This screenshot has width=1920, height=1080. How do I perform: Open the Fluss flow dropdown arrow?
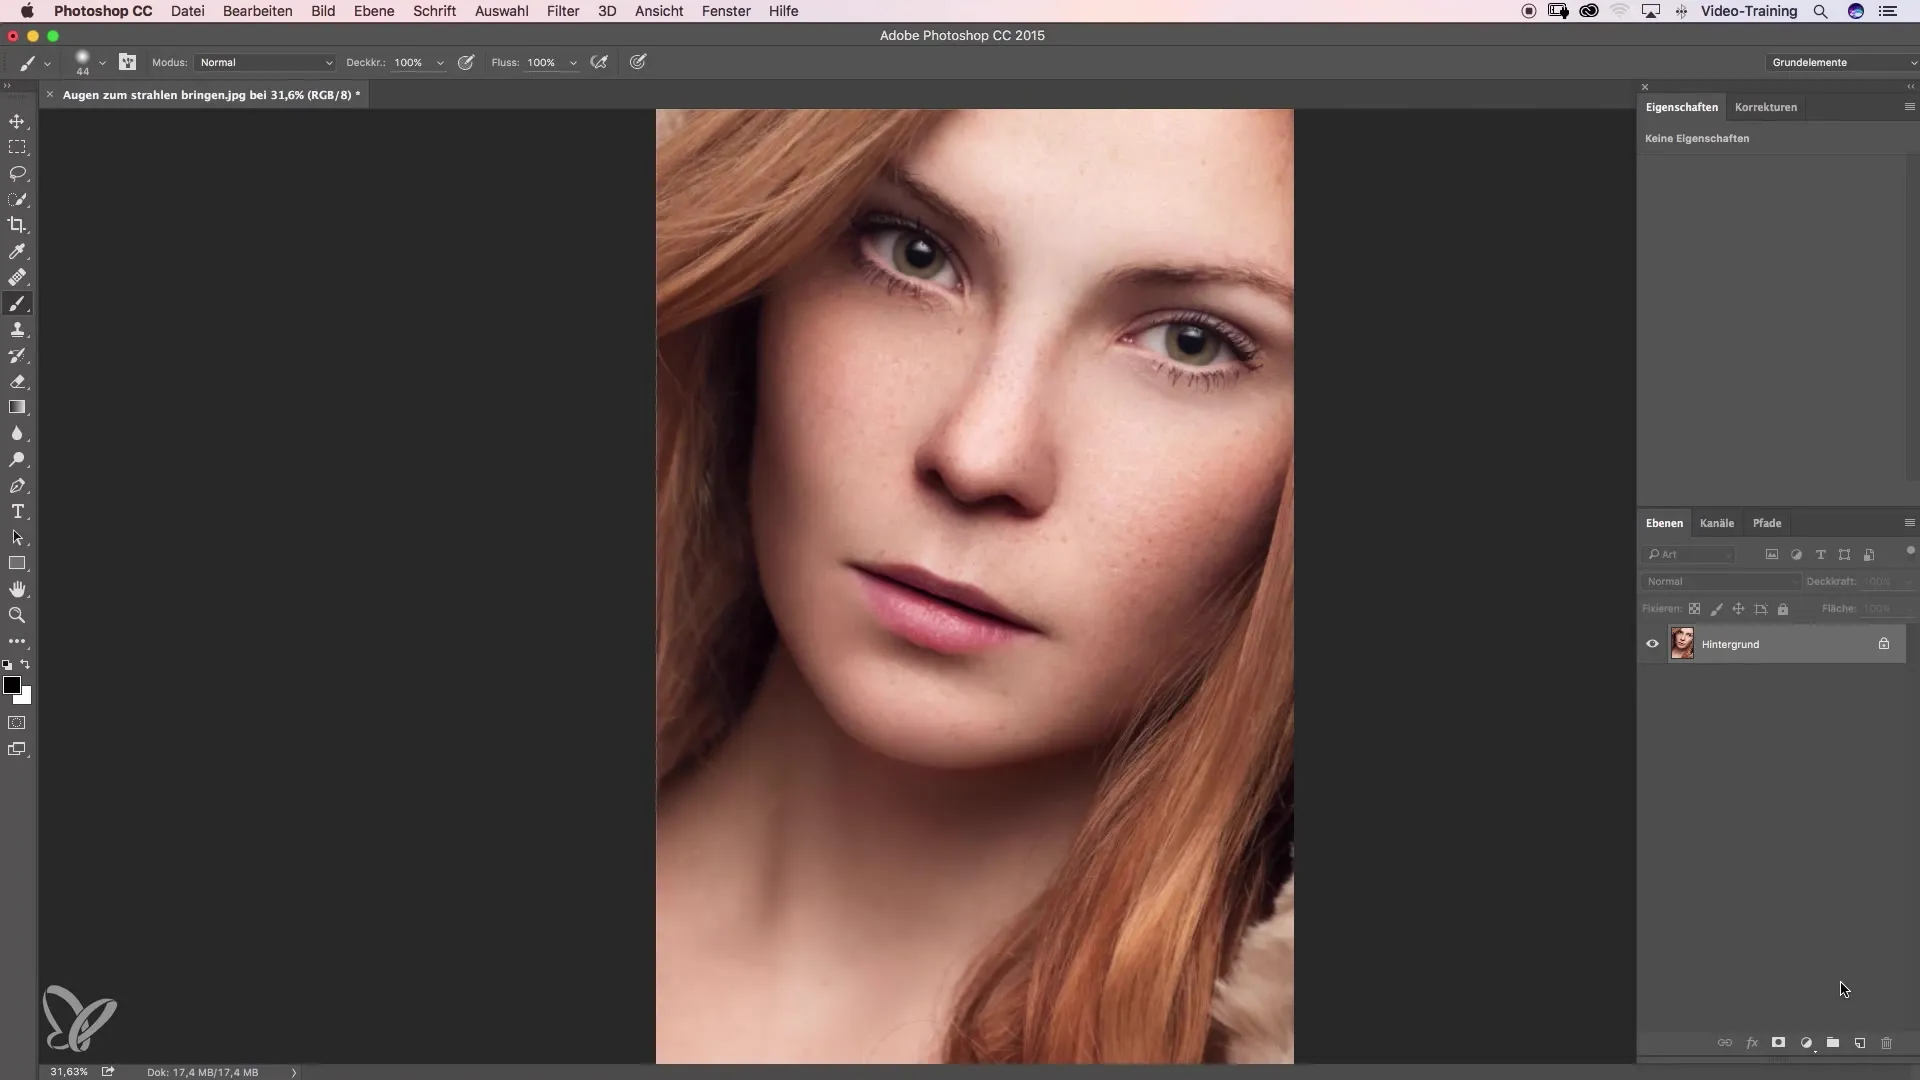pyautogui.click(x=573, y=63)
